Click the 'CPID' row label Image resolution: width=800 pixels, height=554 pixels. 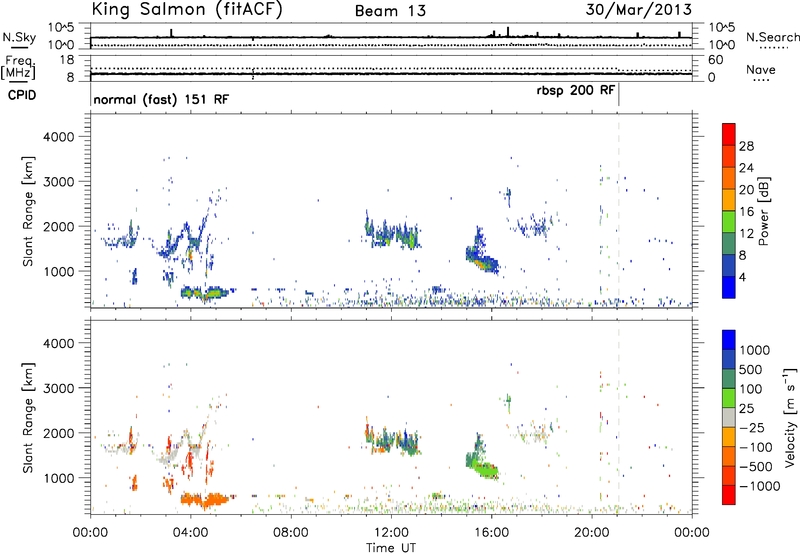point(22,95)
